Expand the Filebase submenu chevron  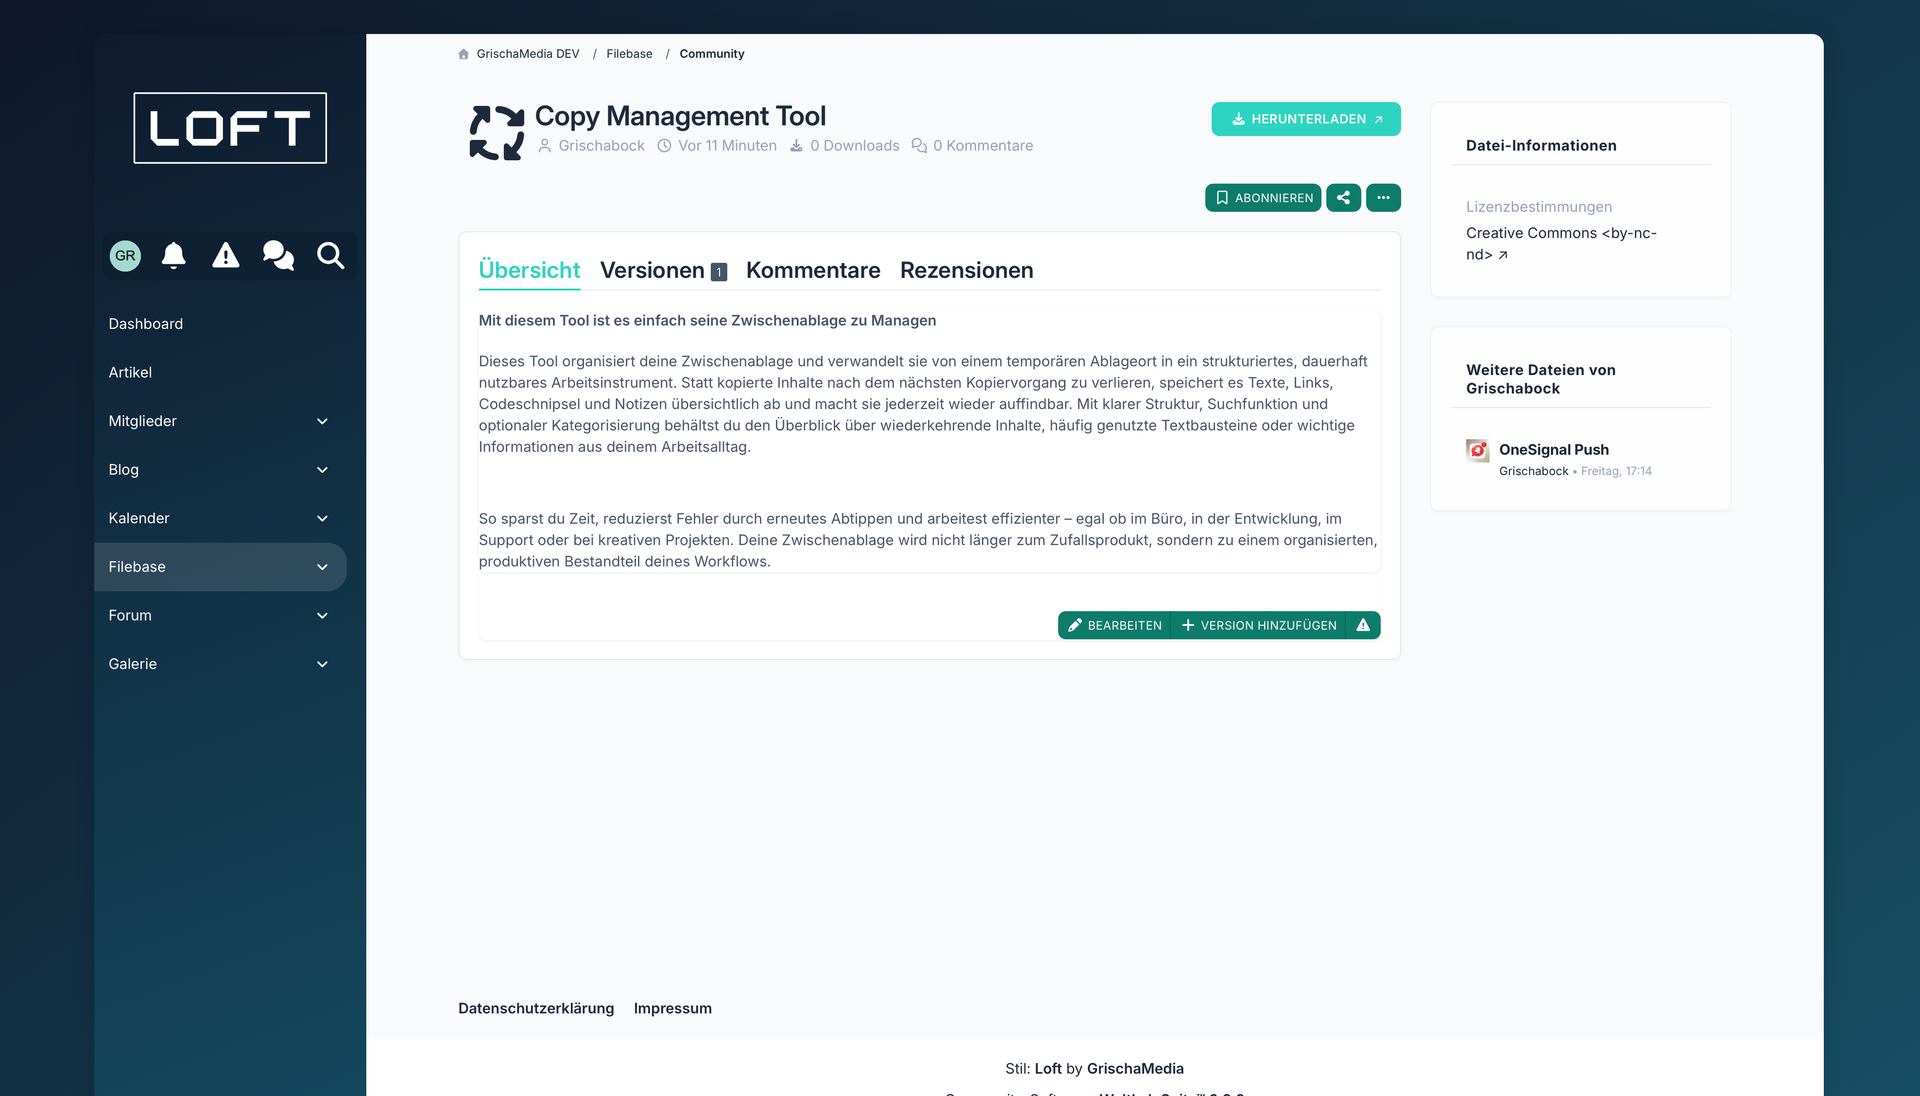coord(322,567)
